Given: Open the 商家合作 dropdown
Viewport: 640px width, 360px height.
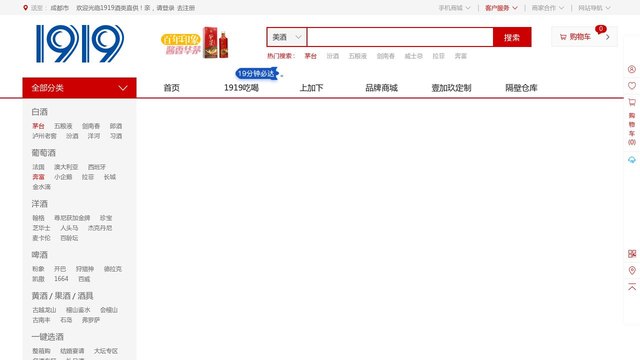Looking at the screenshot, I should [547, 8].
